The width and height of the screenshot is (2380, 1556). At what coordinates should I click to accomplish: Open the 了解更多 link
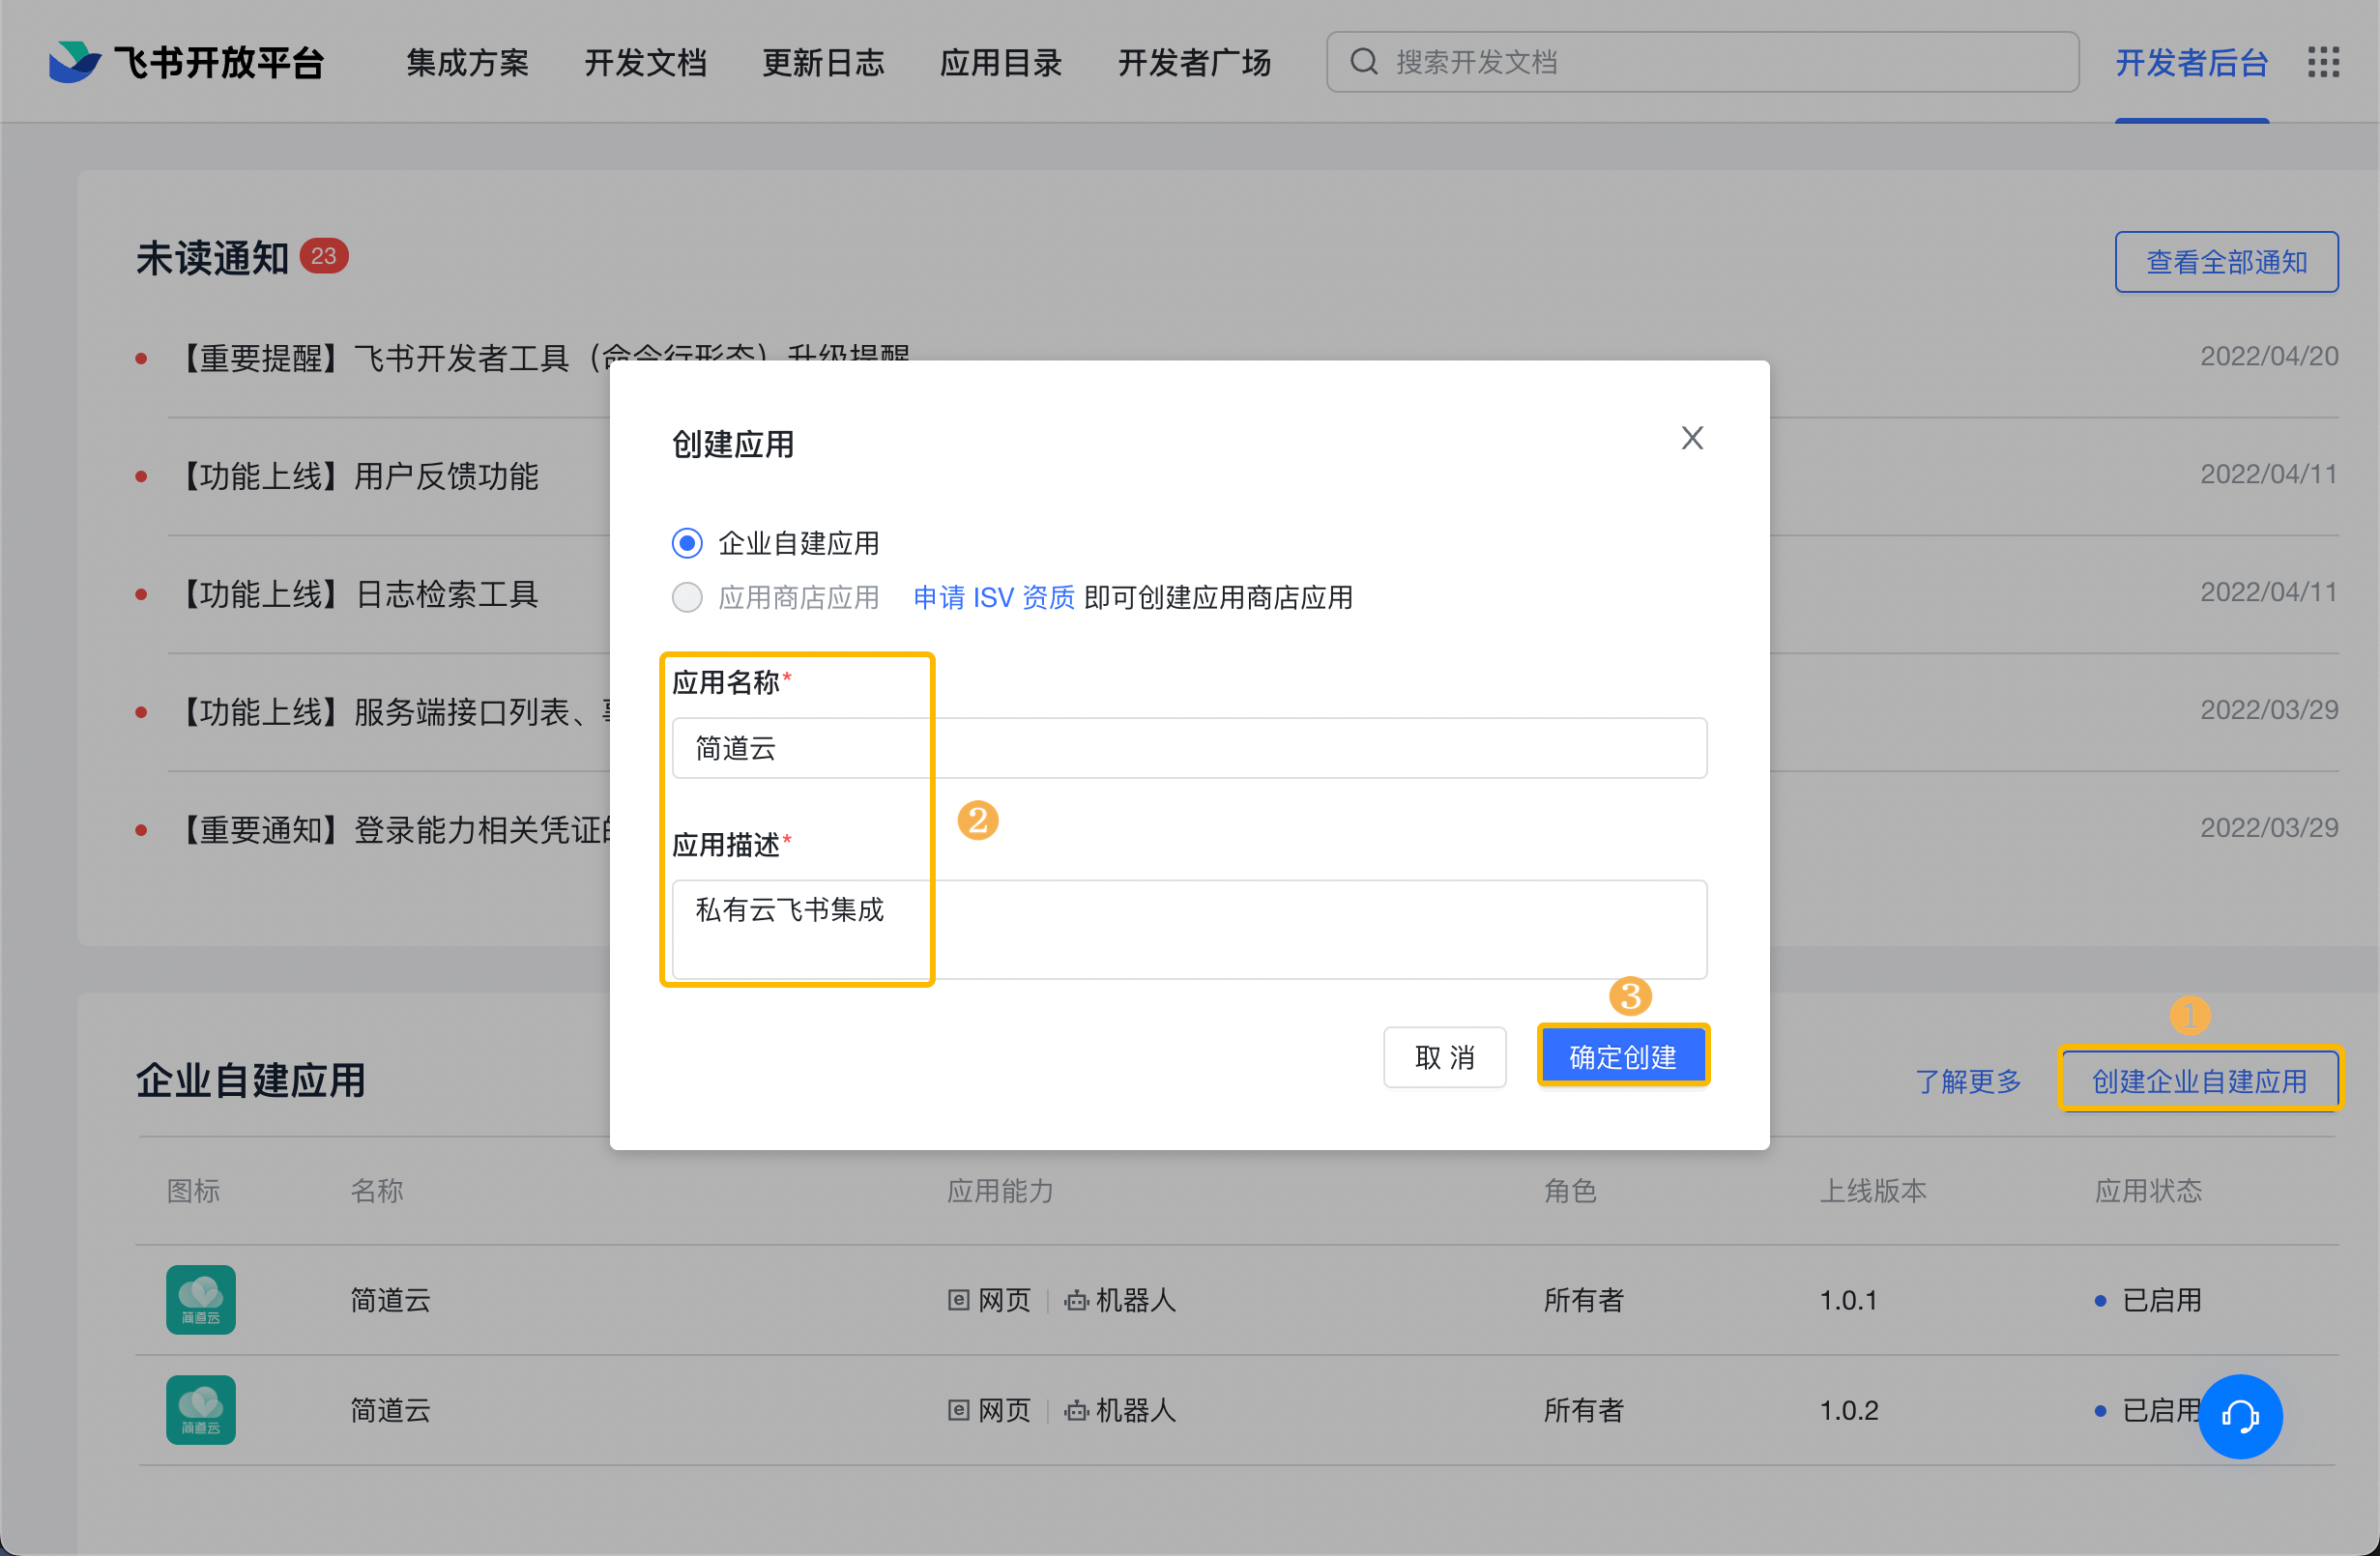[x=1967, y=1081]
